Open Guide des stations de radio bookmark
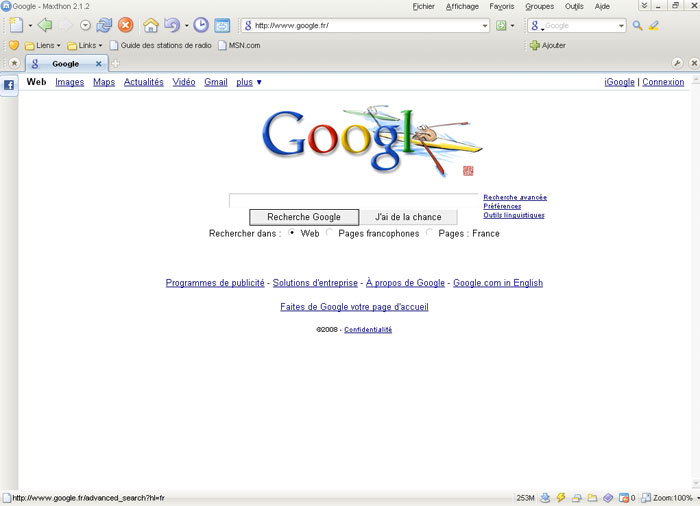 161,46
